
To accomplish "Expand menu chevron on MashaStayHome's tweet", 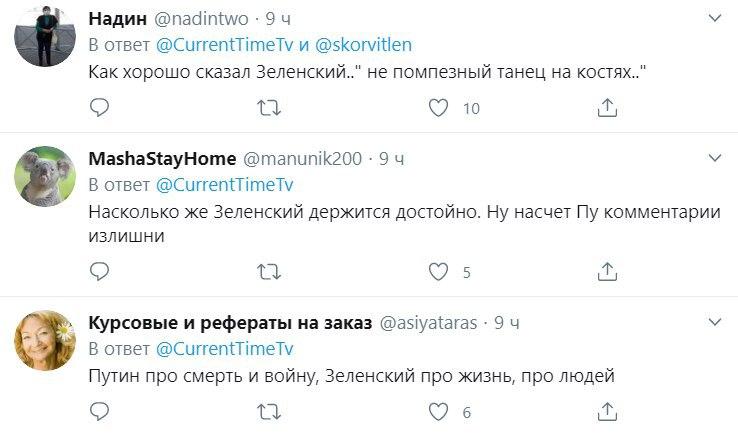I will (x=714, y=159).
